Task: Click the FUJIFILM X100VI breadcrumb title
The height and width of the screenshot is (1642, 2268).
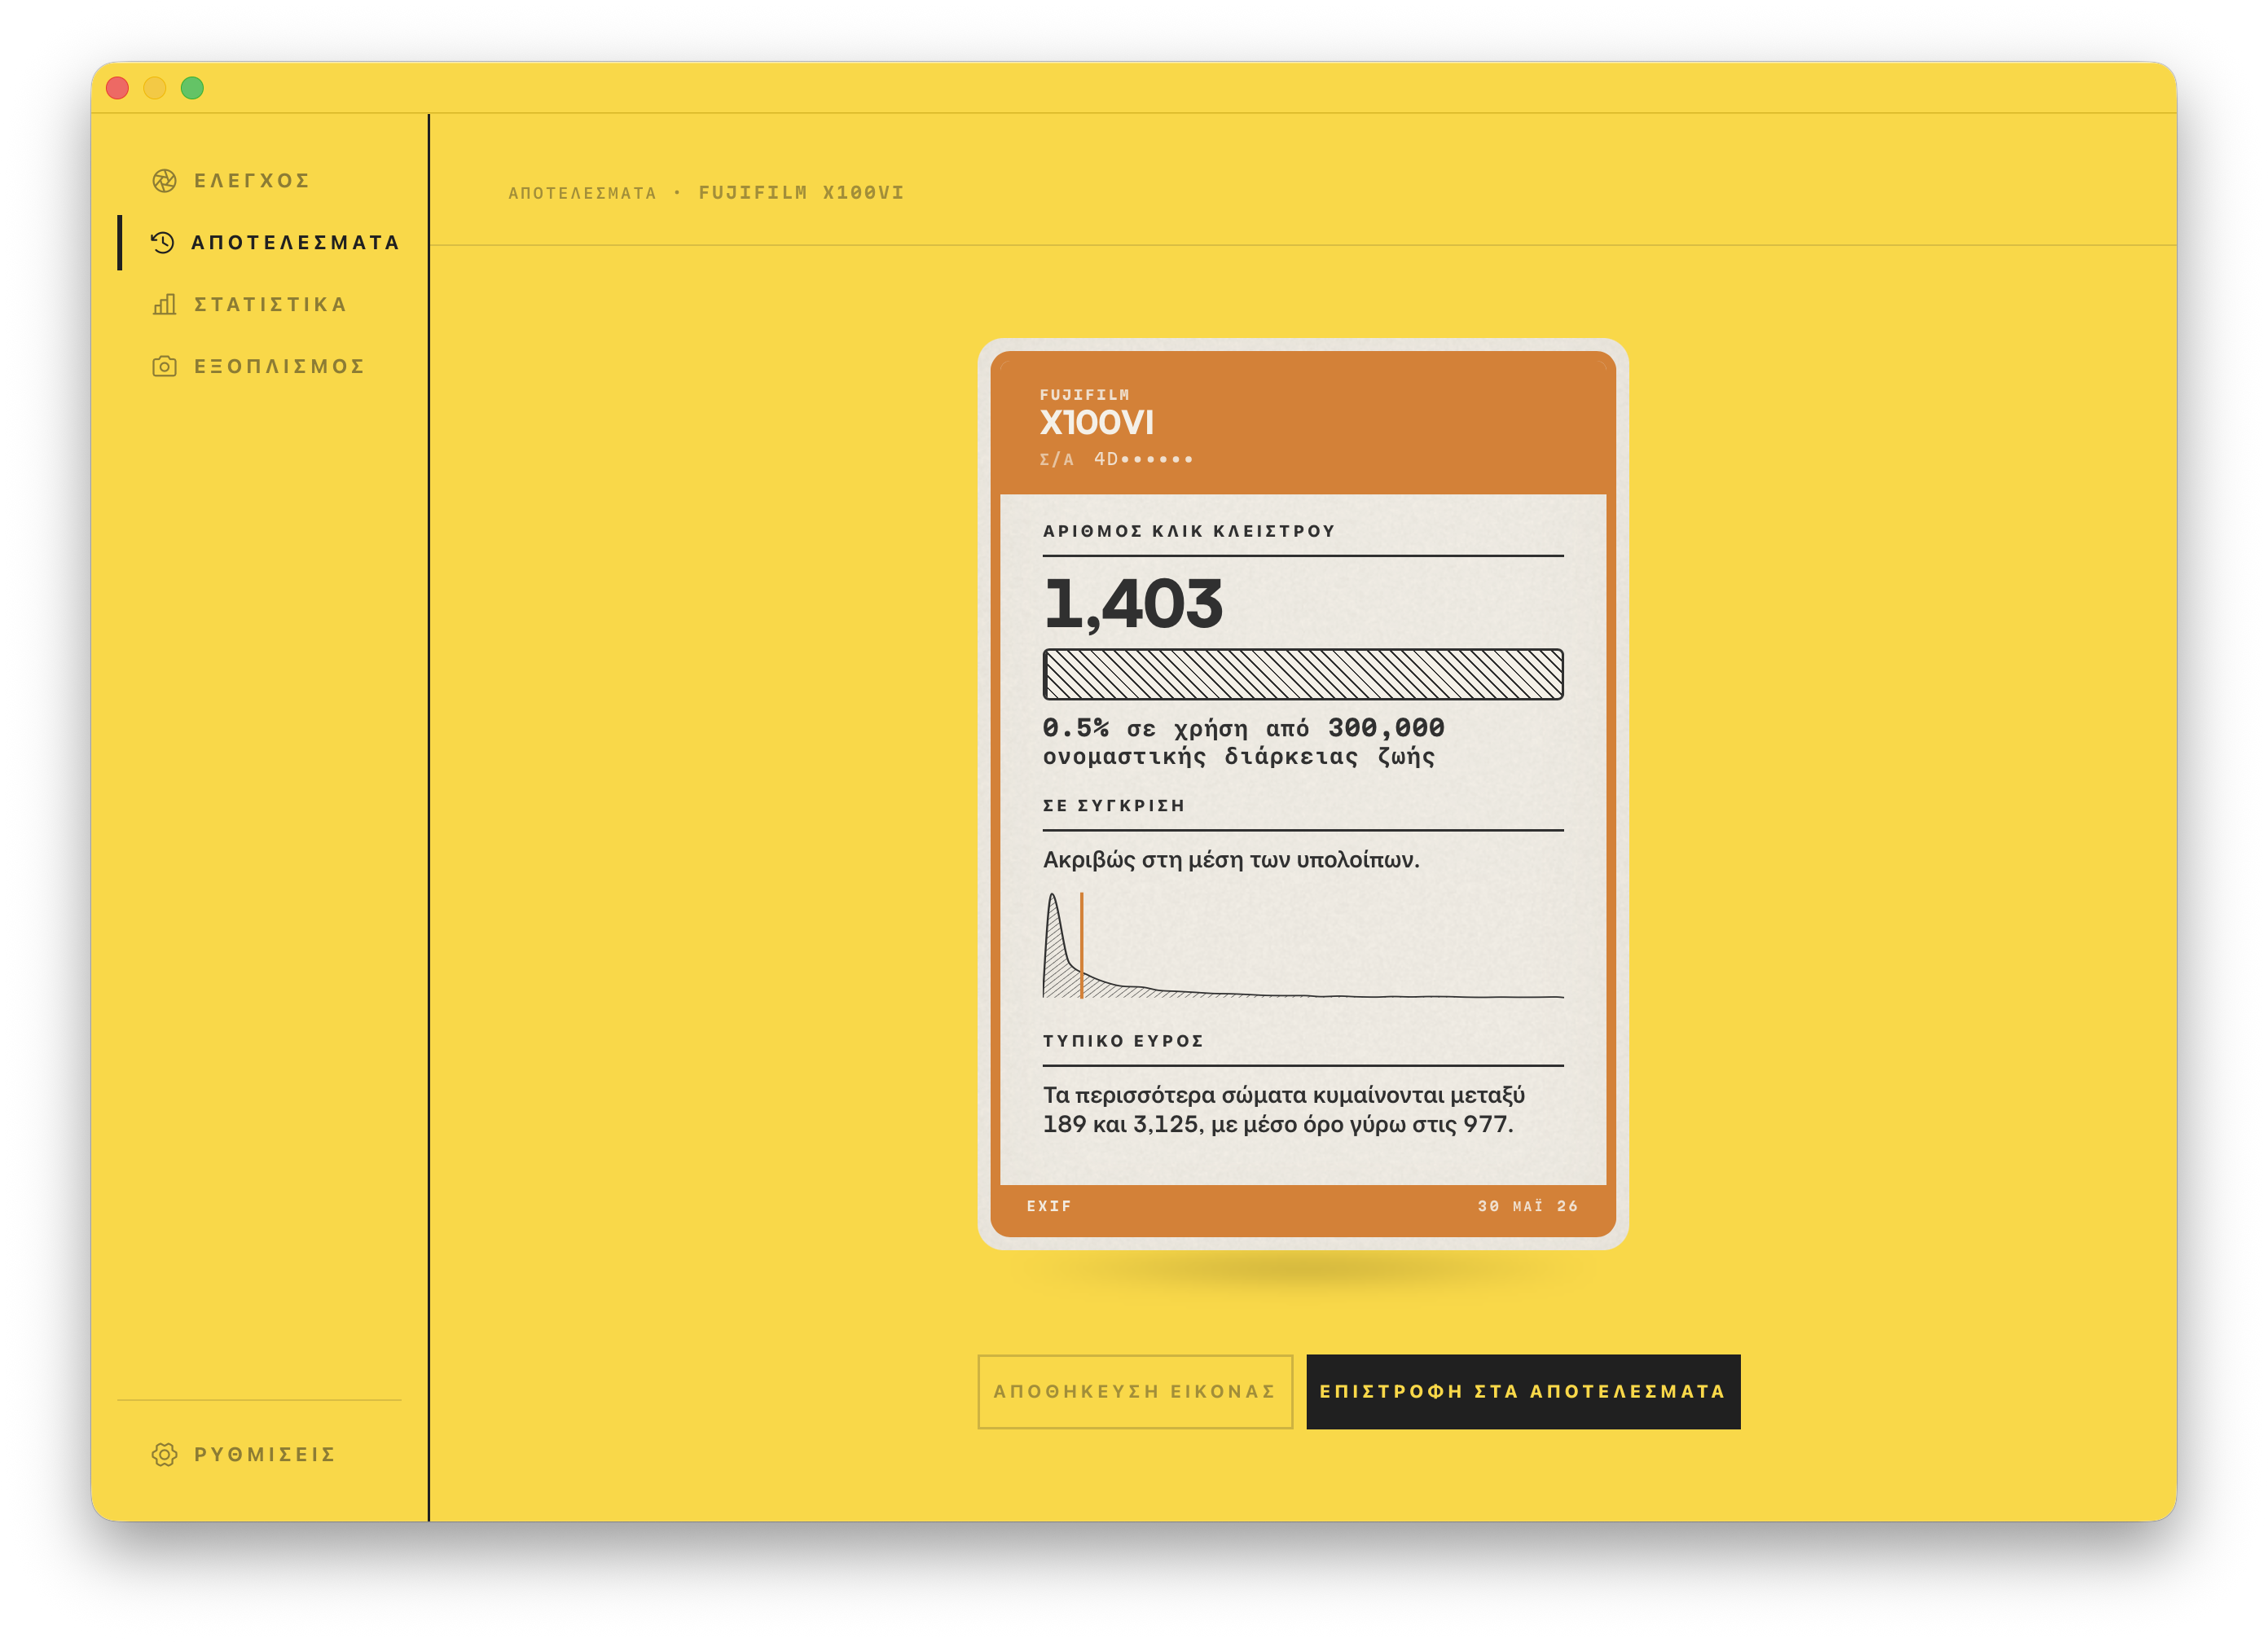Action: 801,192
